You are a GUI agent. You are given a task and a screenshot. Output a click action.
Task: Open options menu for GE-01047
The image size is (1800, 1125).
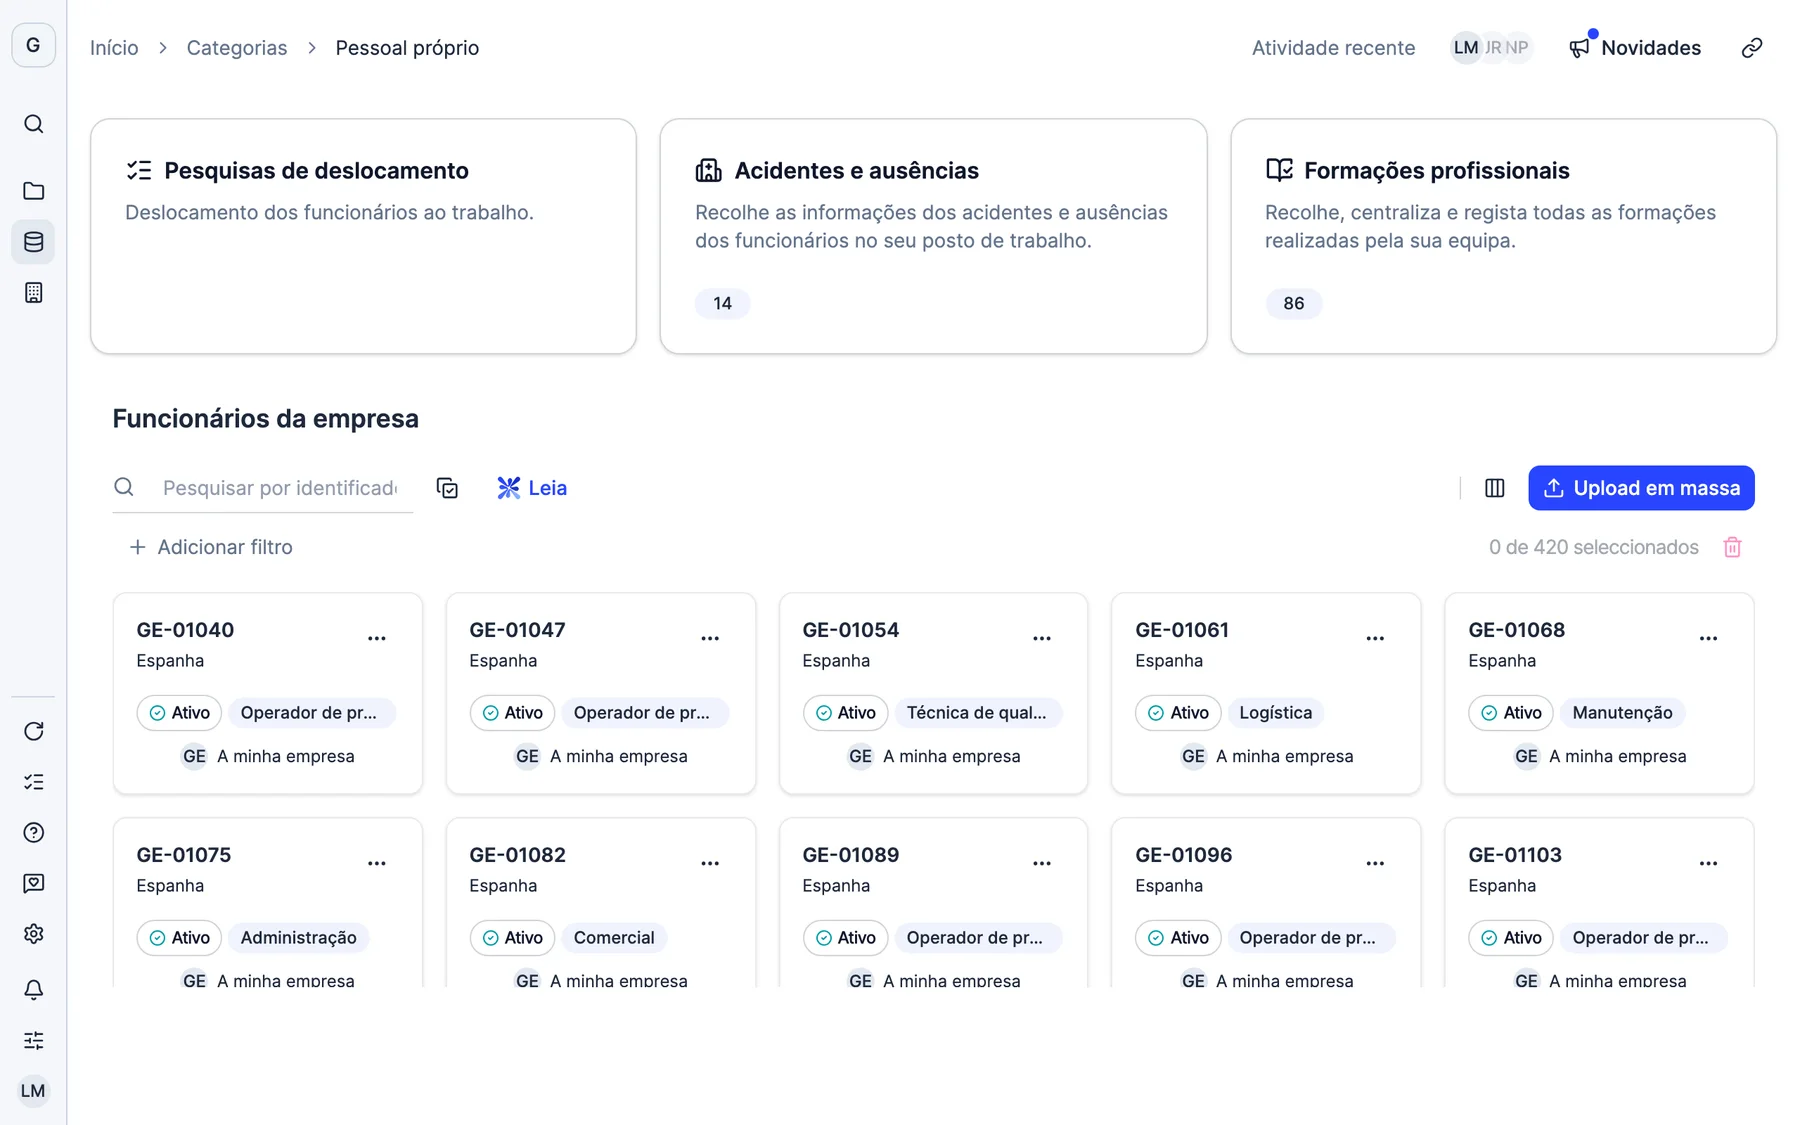click(710, 638)
